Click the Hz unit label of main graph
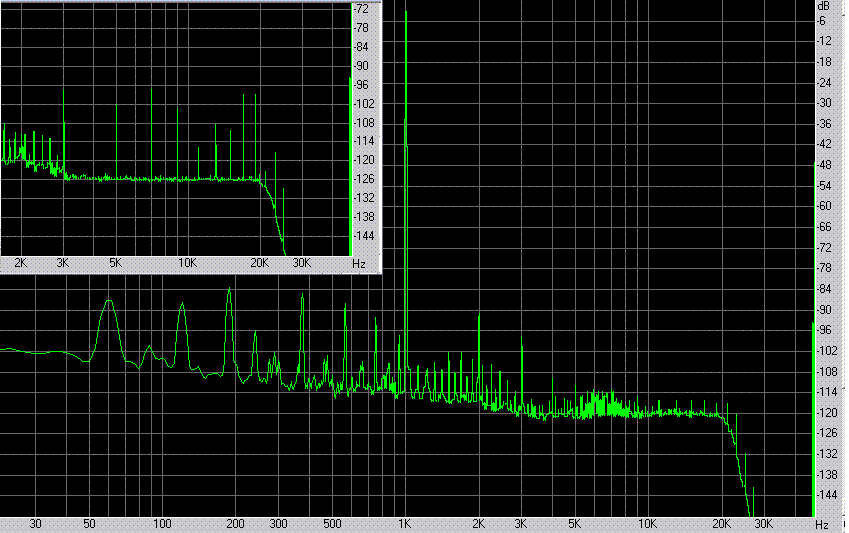 [x=821, y=525]
